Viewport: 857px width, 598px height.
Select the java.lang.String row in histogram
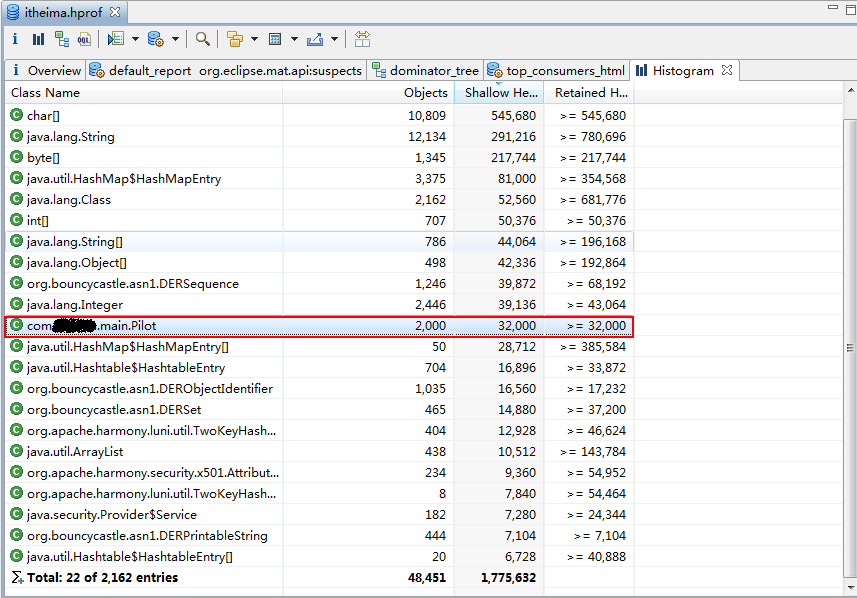pyautogui.click(x=70, y=137)
